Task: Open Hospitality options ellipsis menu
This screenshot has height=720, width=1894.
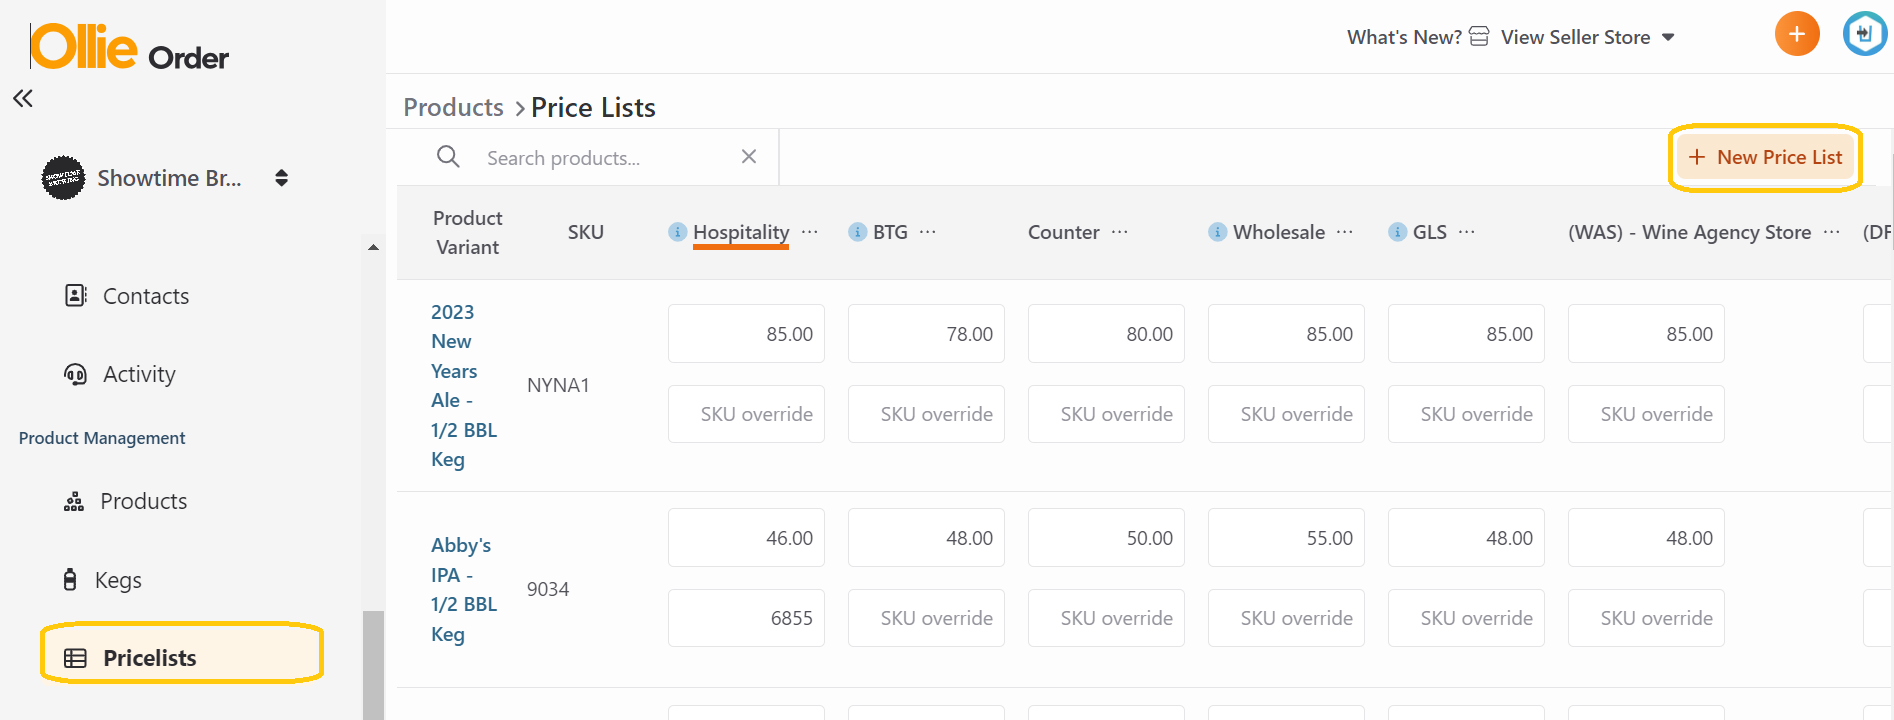Action: coord(810,231)
